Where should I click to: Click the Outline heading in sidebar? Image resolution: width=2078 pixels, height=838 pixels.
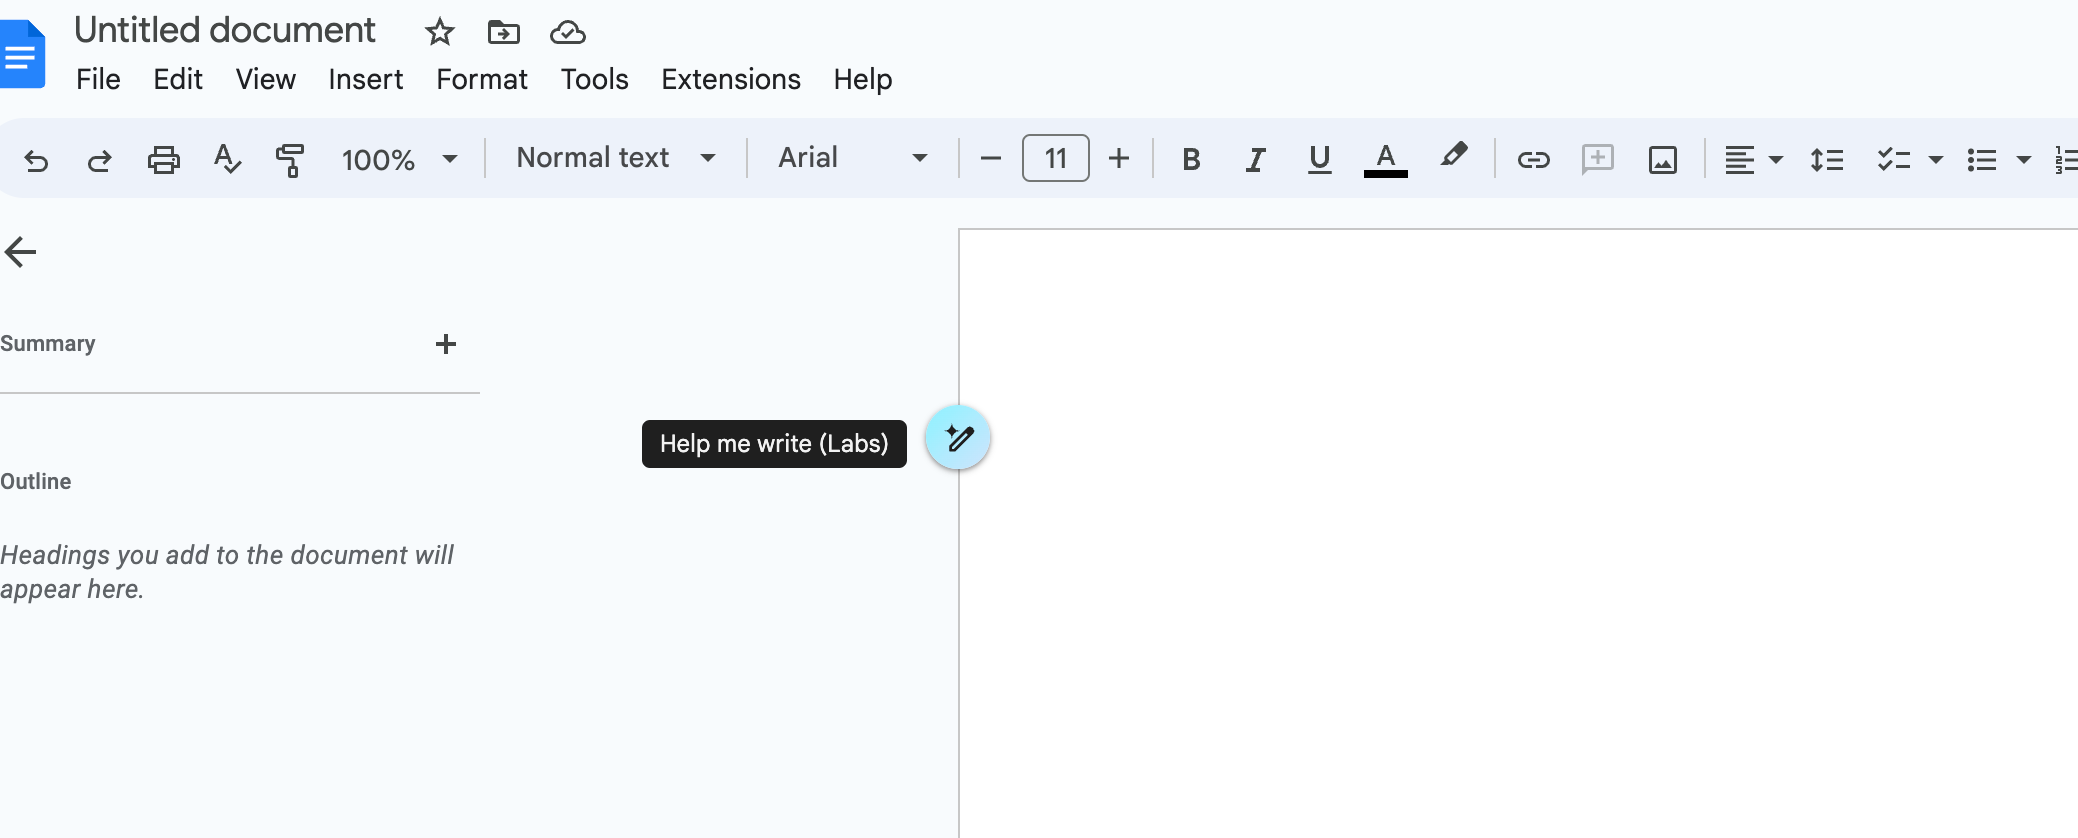click(x=36, y=481)
